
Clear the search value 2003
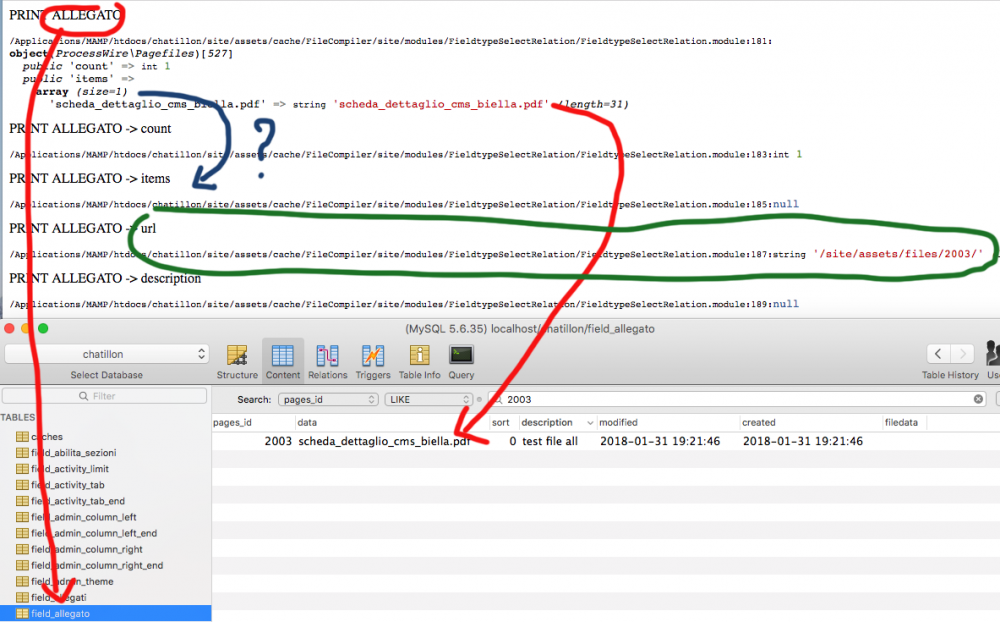click(979, 399)
